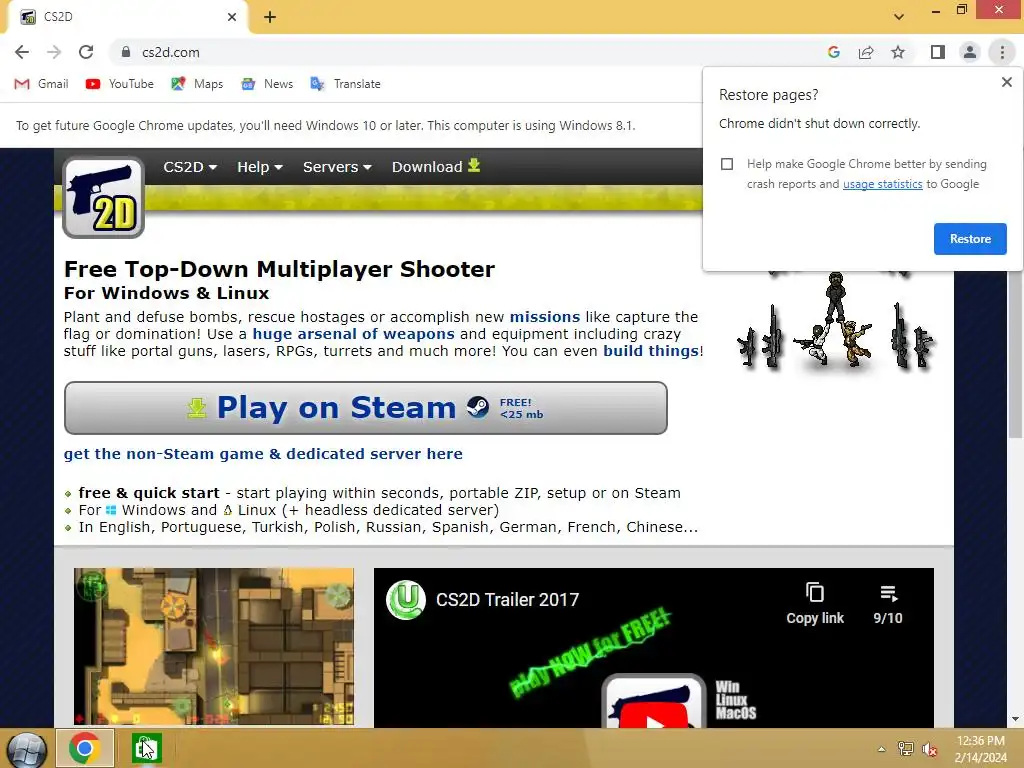
Task: Click the video channel avatar icon
Action: pyautogui.click(x=406, y=600)
